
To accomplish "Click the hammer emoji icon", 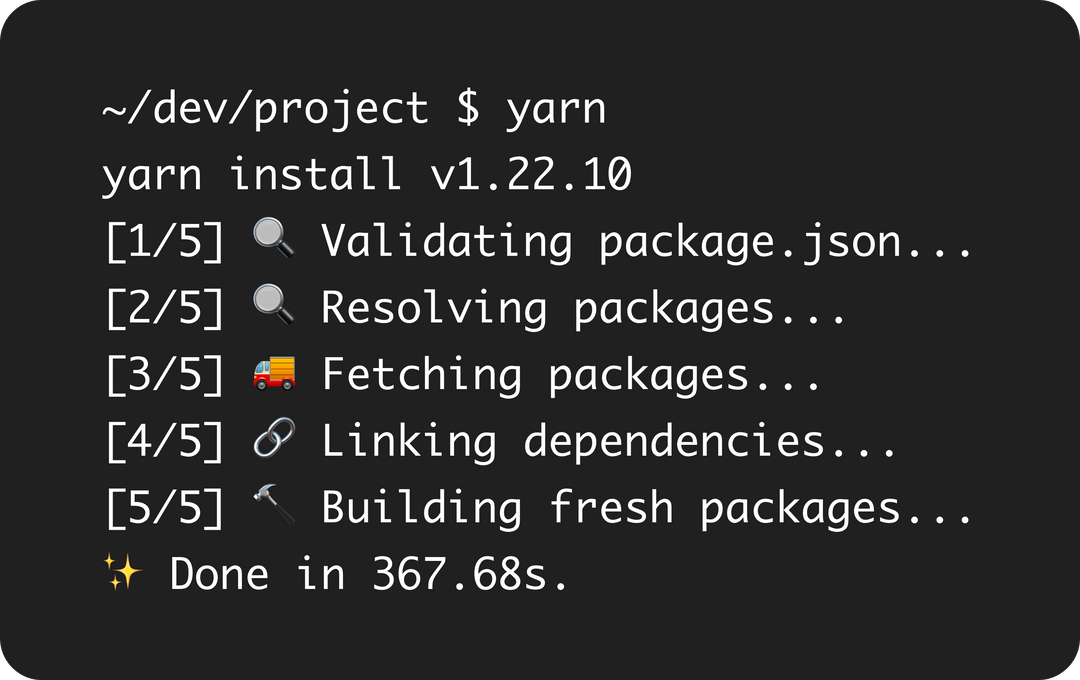I will [x=272, y=507].
